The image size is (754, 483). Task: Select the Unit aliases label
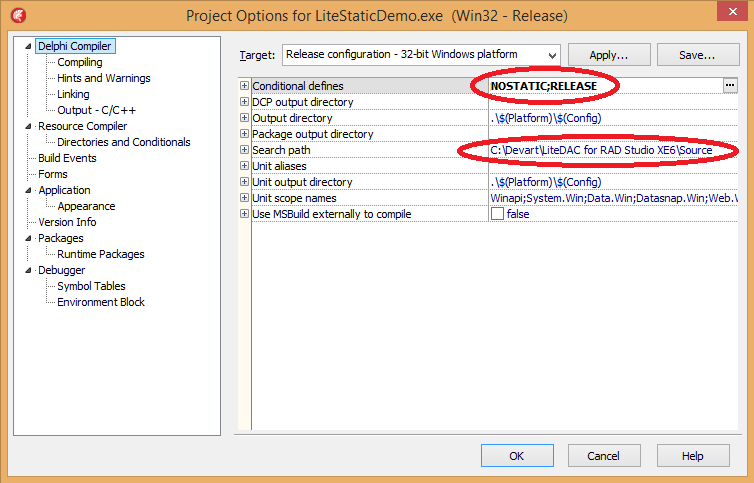[x=279, y=166]
